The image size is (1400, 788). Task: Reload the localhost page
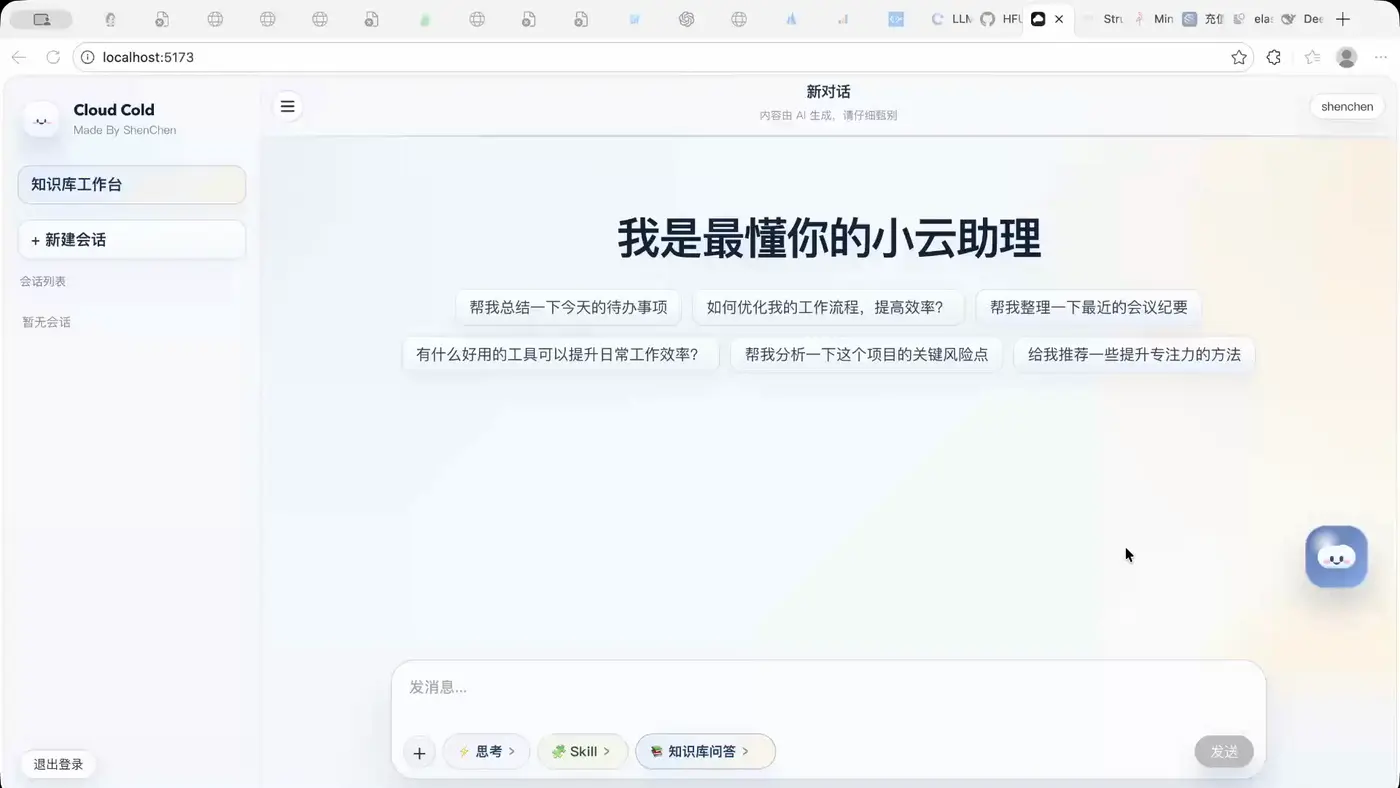coord(53,57)
